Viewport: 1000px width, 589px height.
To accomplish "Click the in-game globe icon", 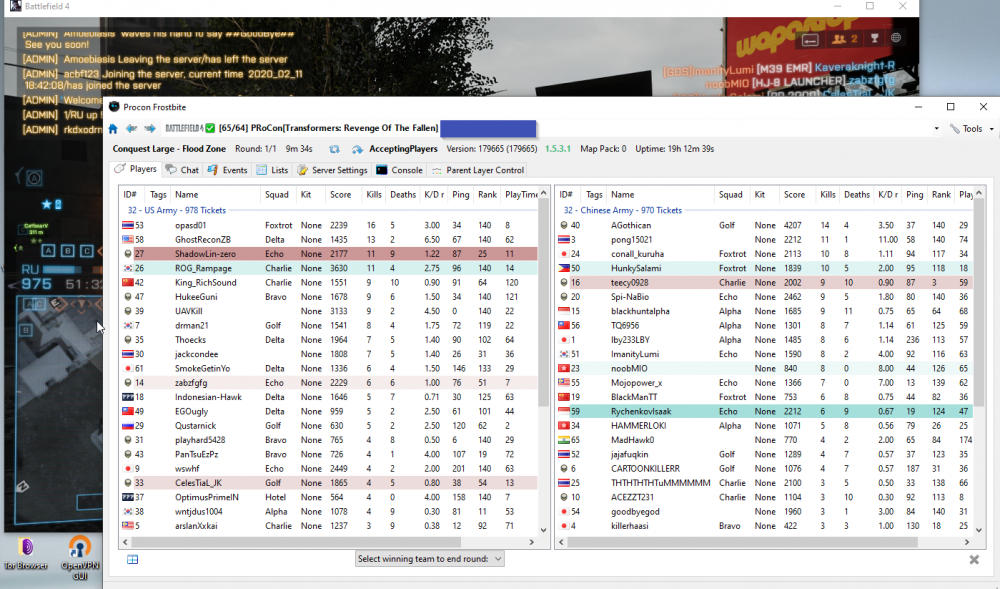I will pos(896,38).
